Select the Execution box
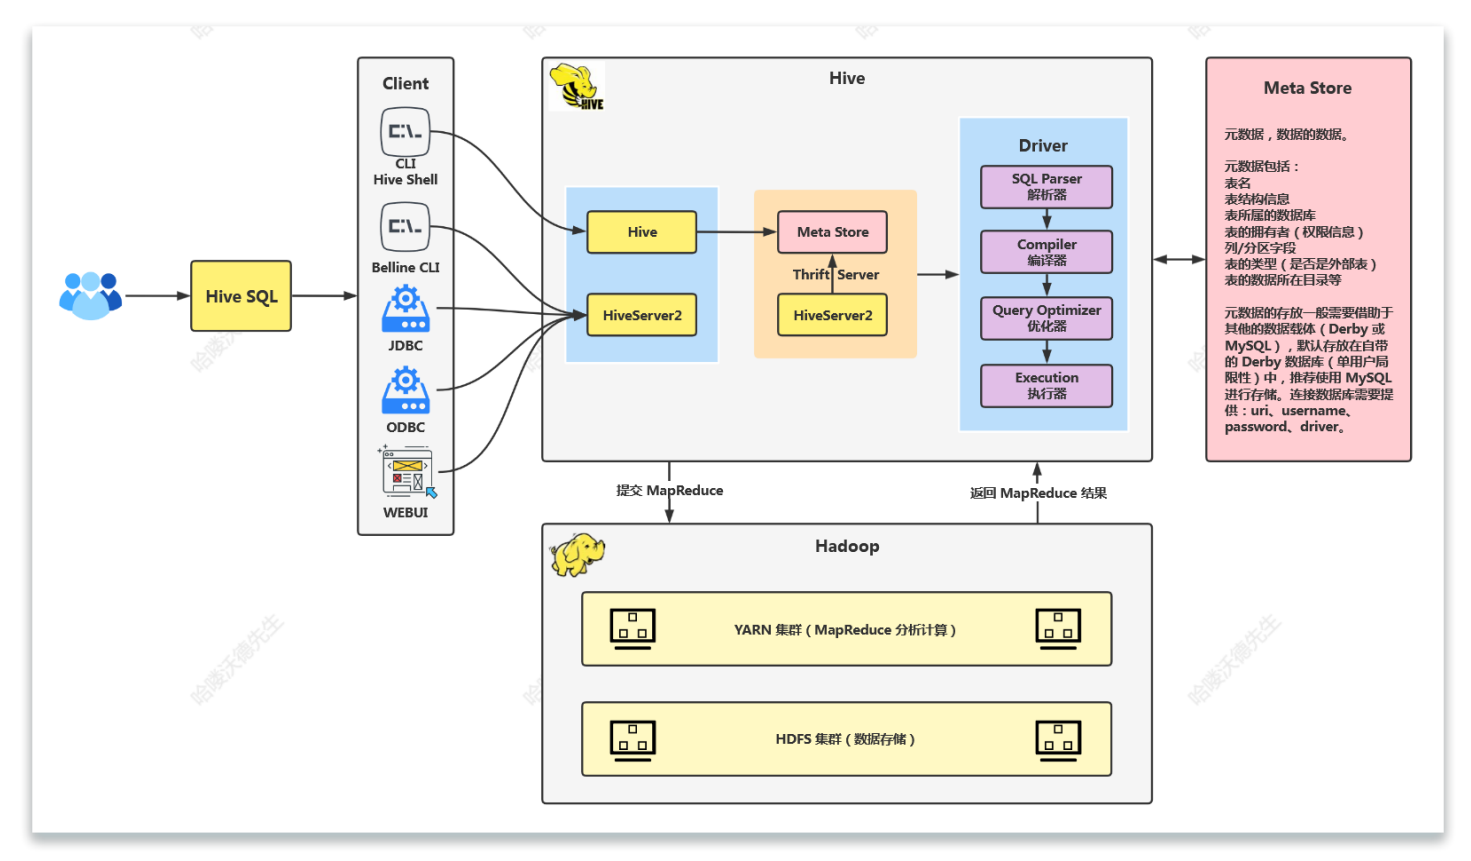Image resolution: width=1471 pixels, height=861 pixels. 1047,385
